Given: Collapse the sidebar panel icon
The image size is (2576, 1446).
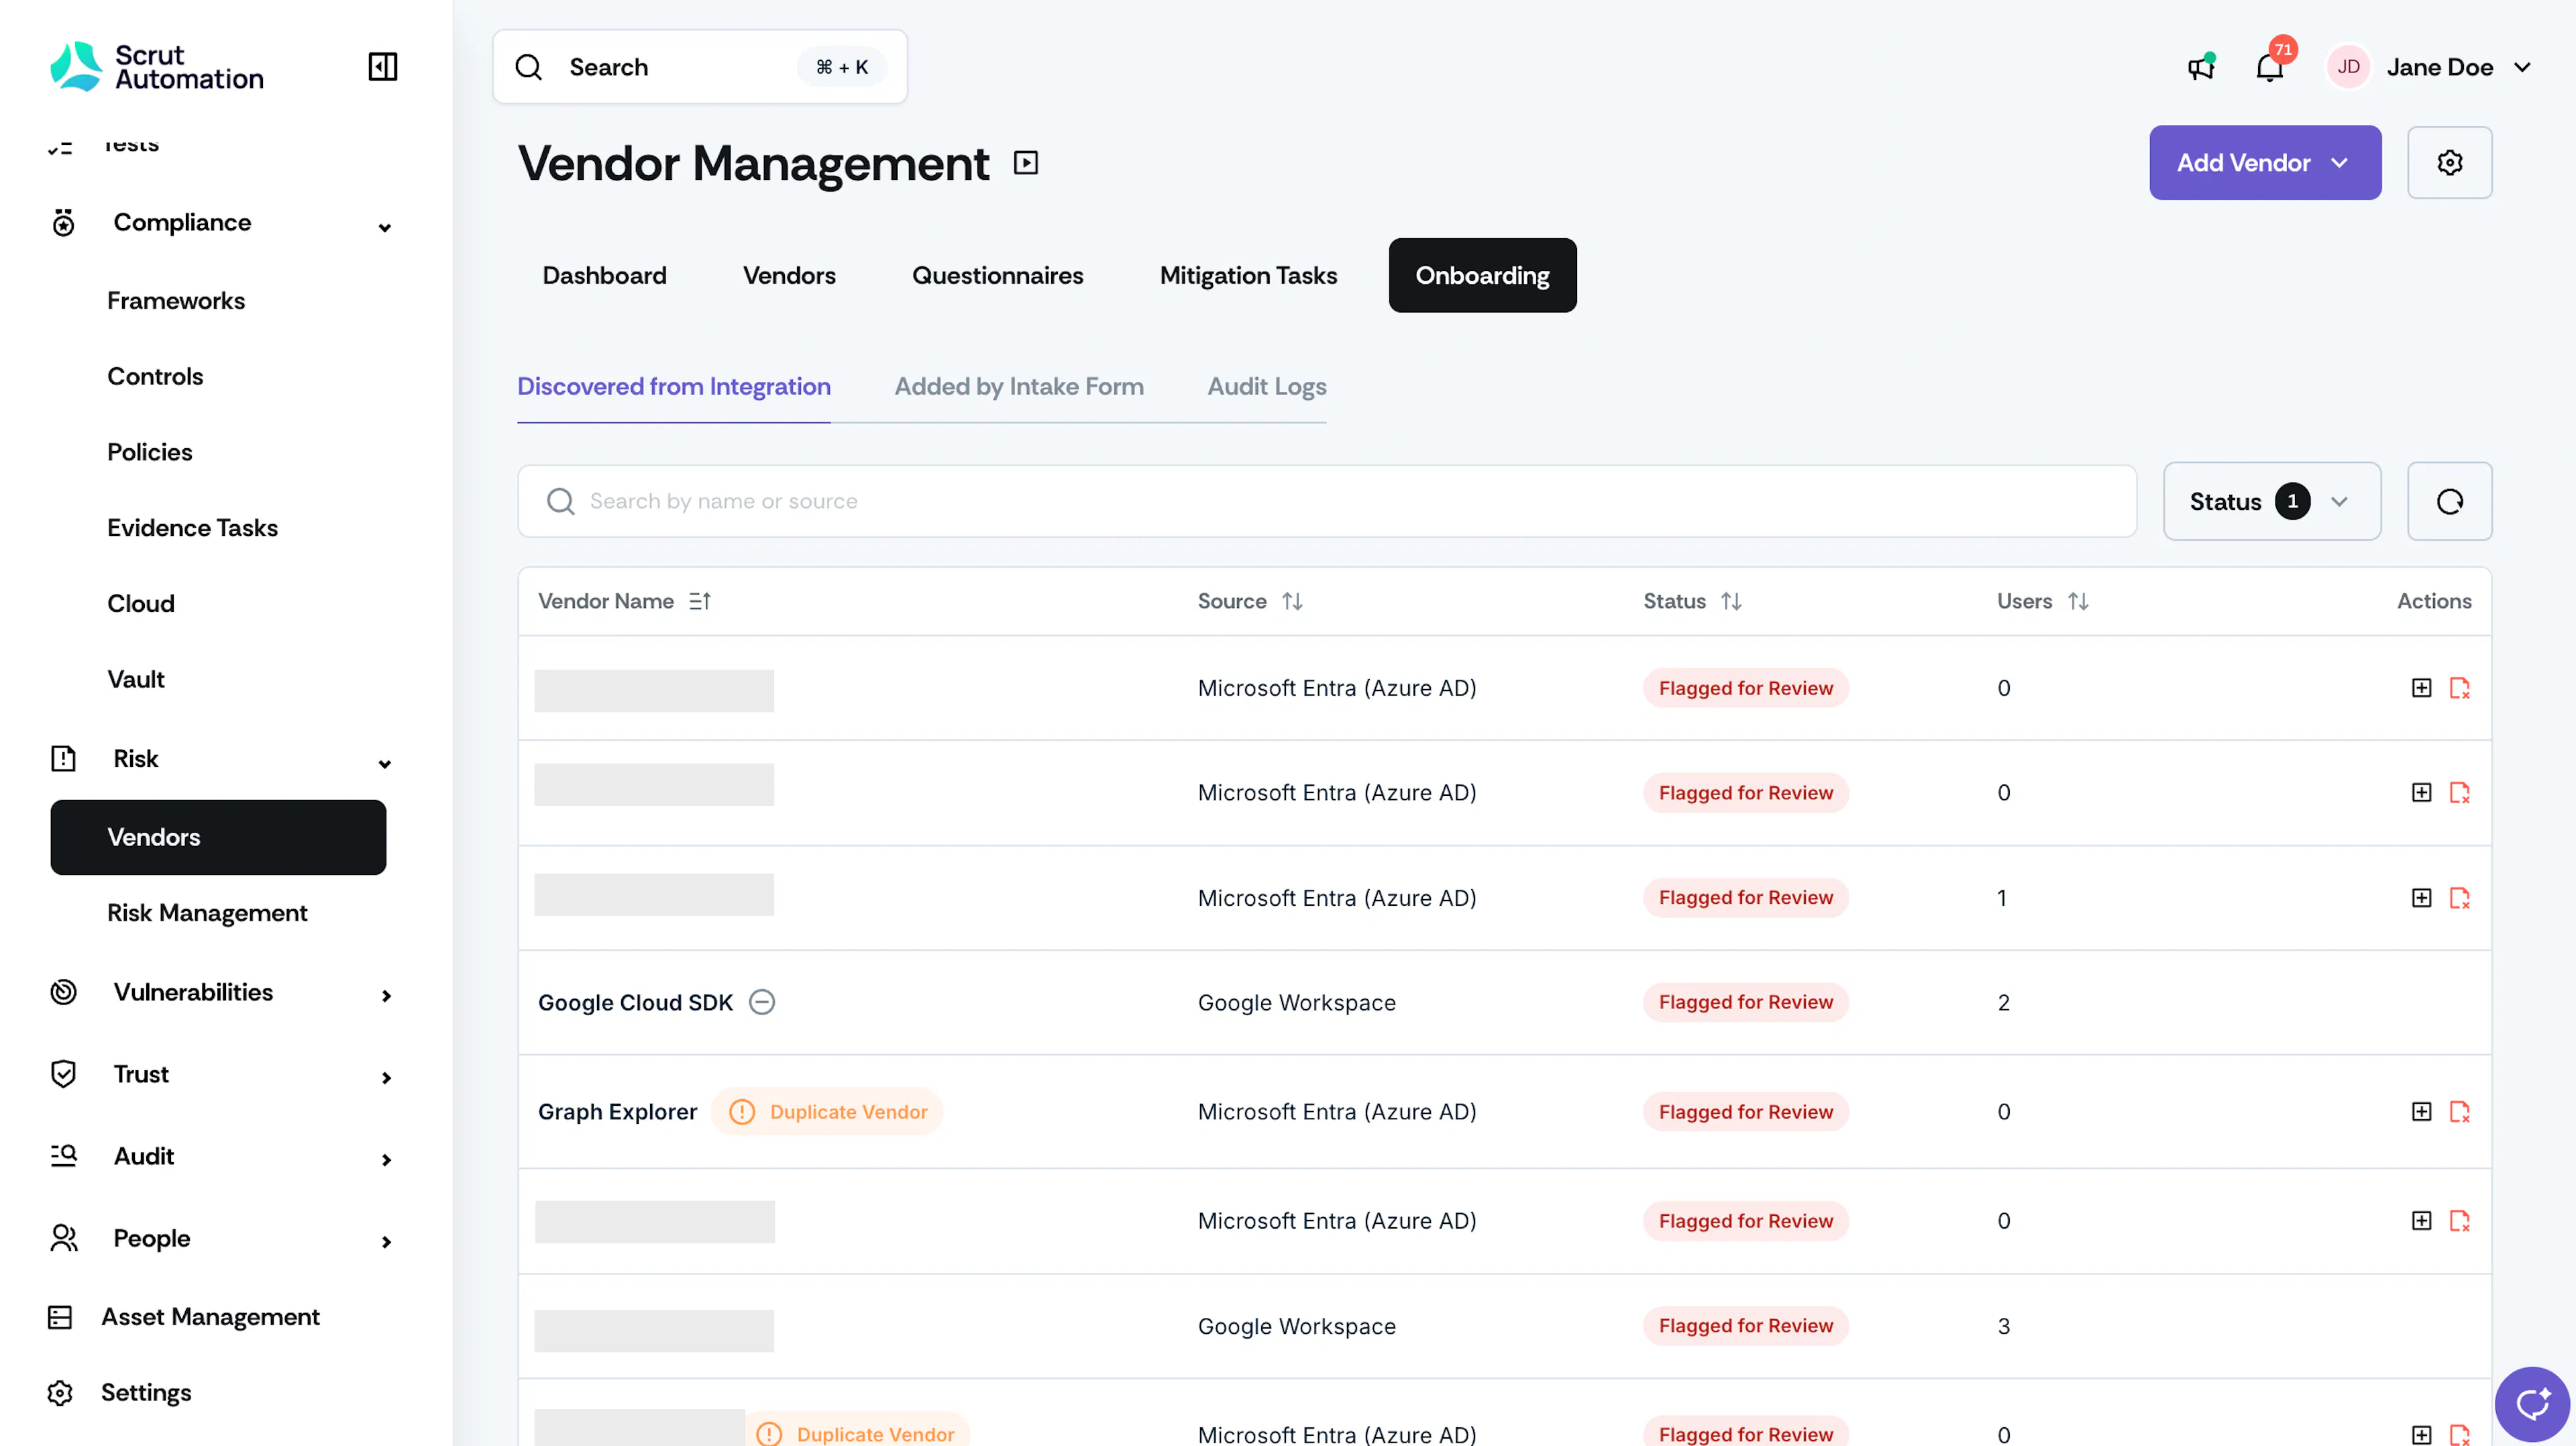Looking at the screenshot, I should [383, 67].
